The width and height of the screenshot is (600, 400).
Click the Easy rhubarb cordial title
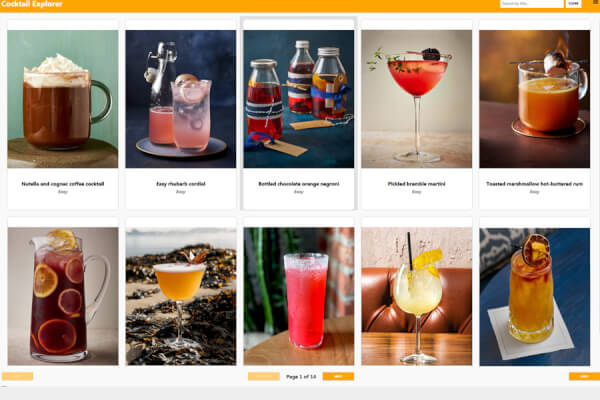click(181, 184)
